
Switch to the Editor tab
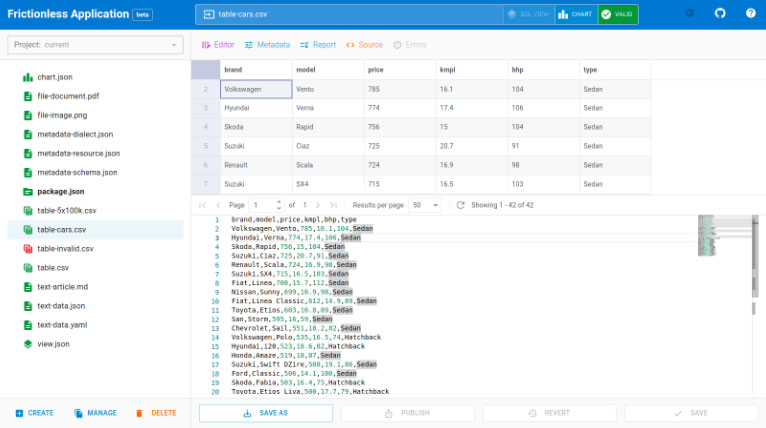[x=218, y=45]
